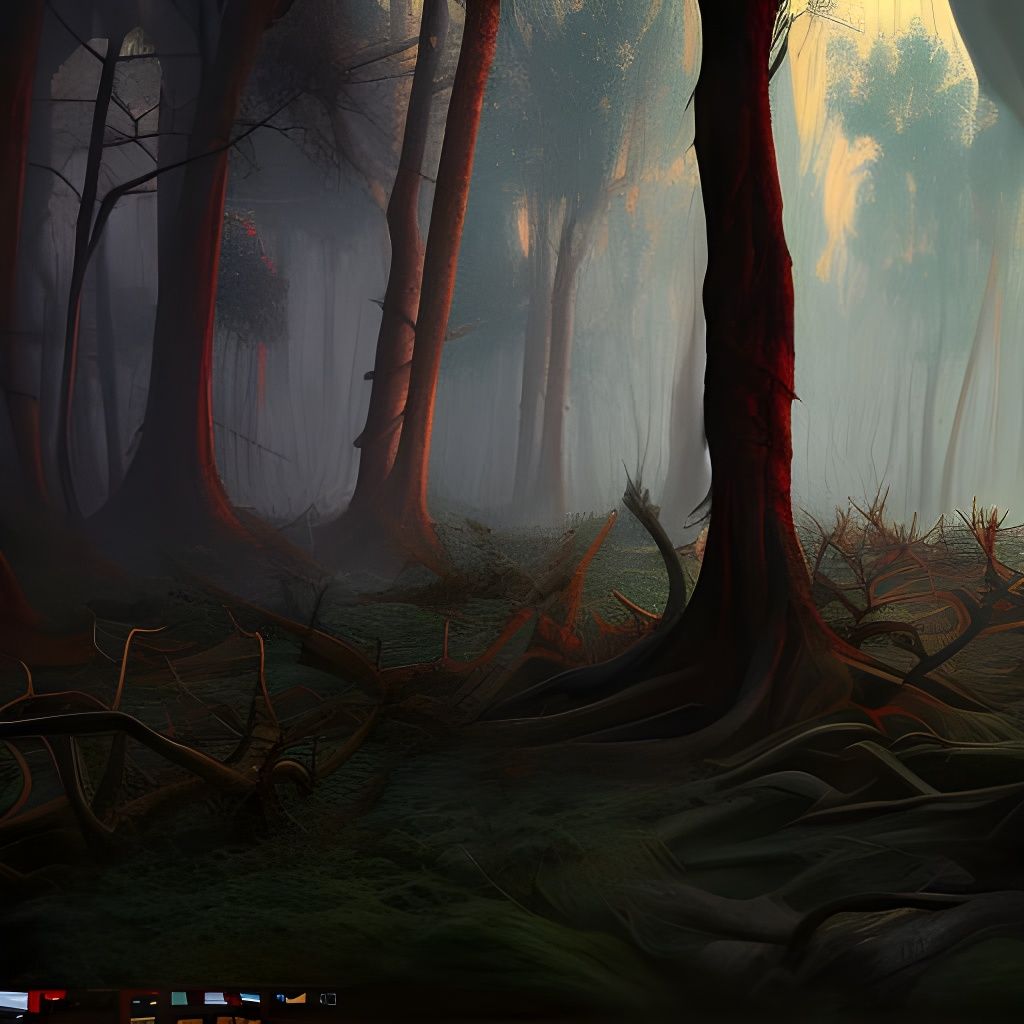Open the dark slot between the teal and blue icons
The height and width of the screenshot is (1024, 1024).
click(198, 997)
